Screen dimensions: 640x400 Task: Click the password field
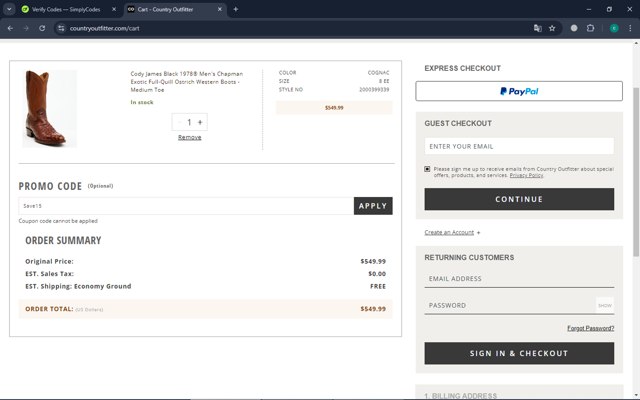click(x=509, y=305)
